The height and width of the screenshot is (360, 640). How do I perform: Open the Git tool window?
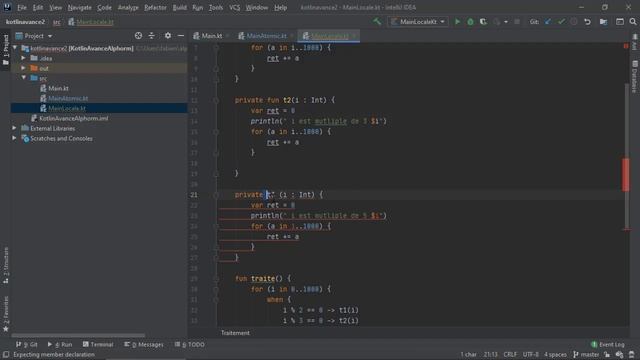click(27, 344)
